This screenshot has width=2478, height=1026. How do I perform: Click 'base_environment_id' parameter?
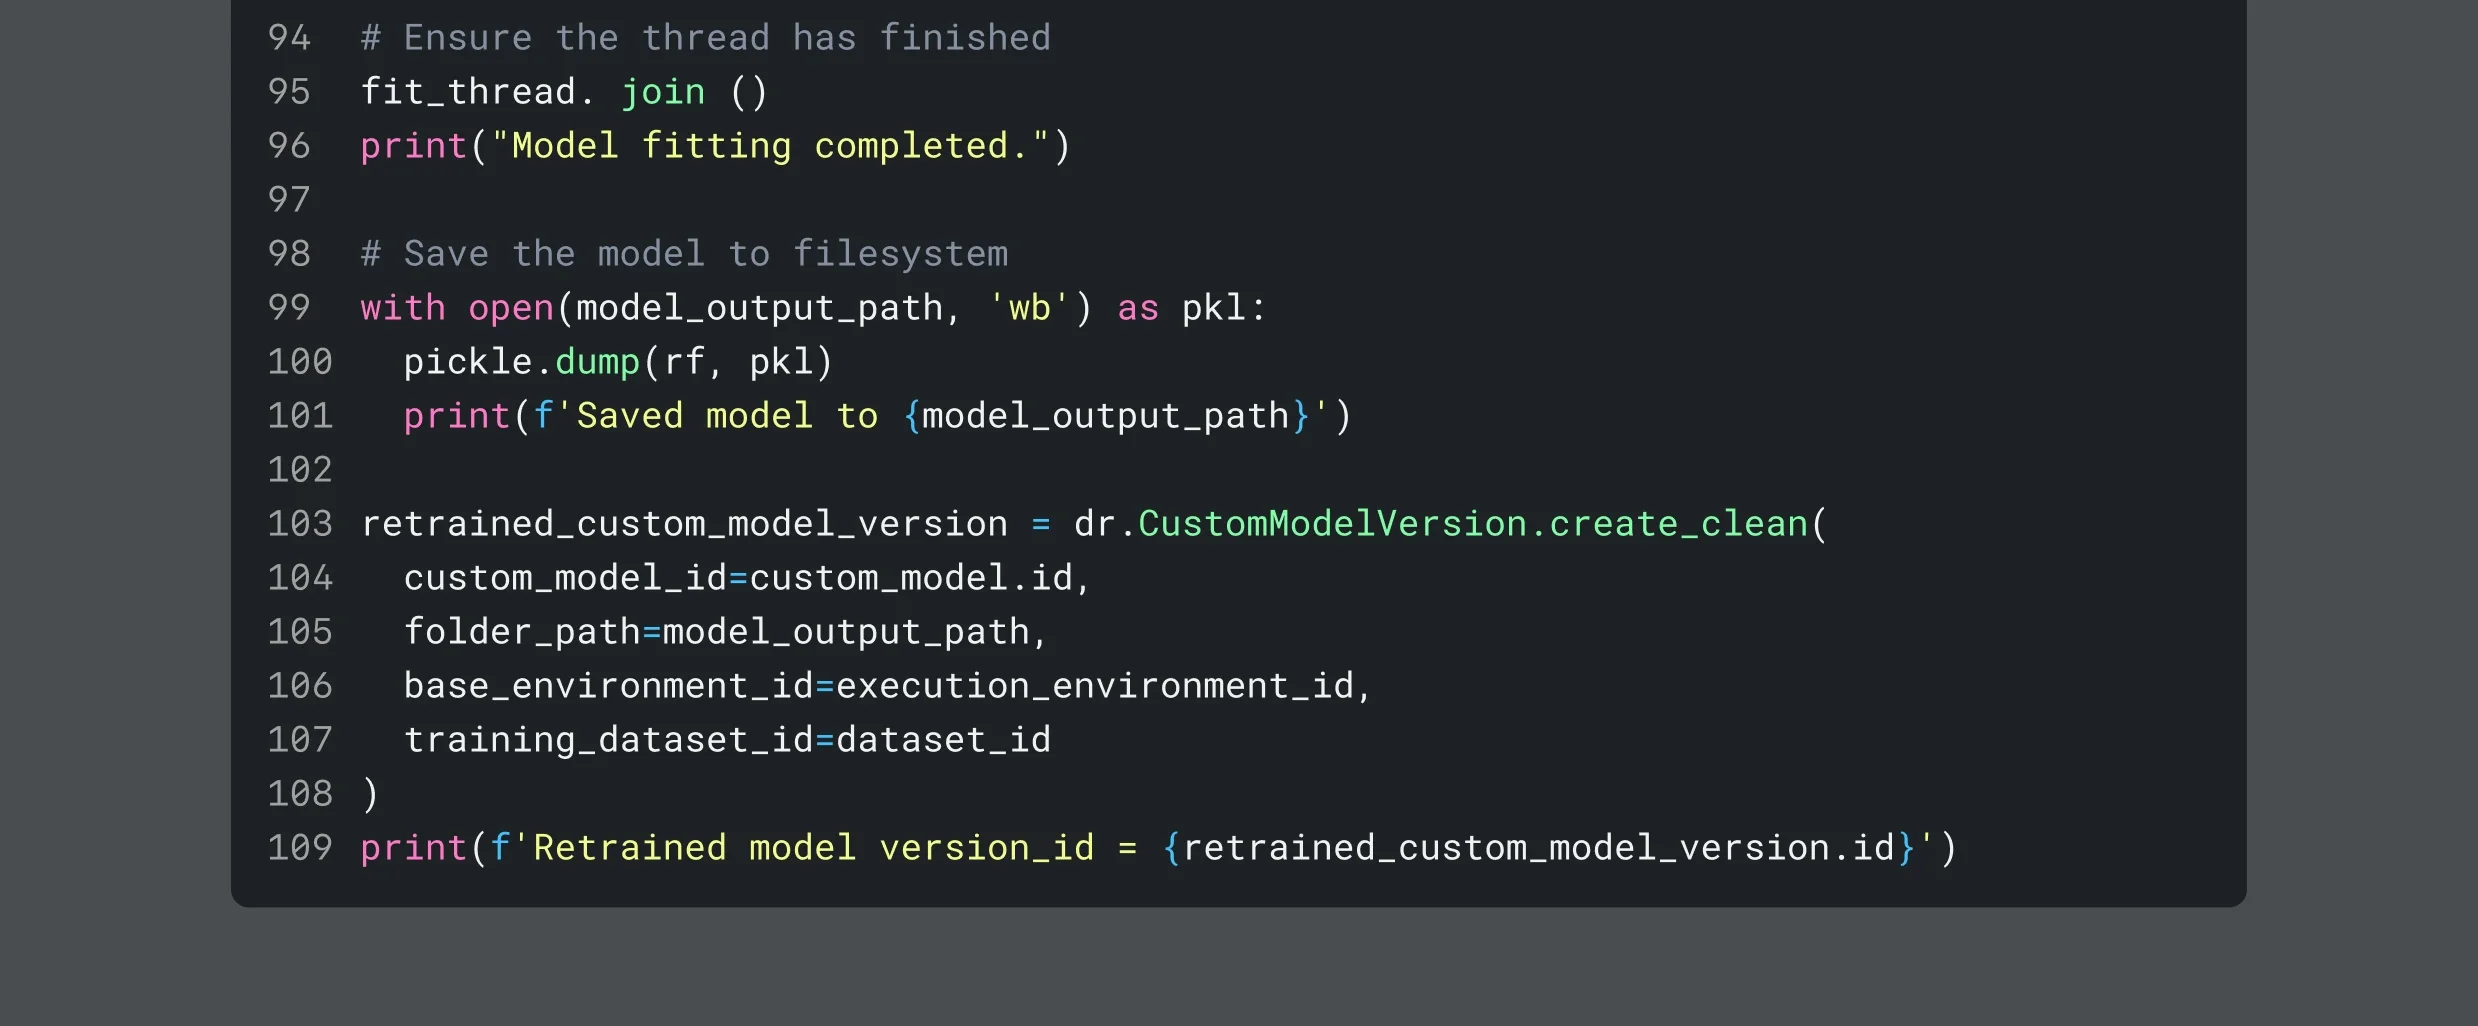click(608, 686)
